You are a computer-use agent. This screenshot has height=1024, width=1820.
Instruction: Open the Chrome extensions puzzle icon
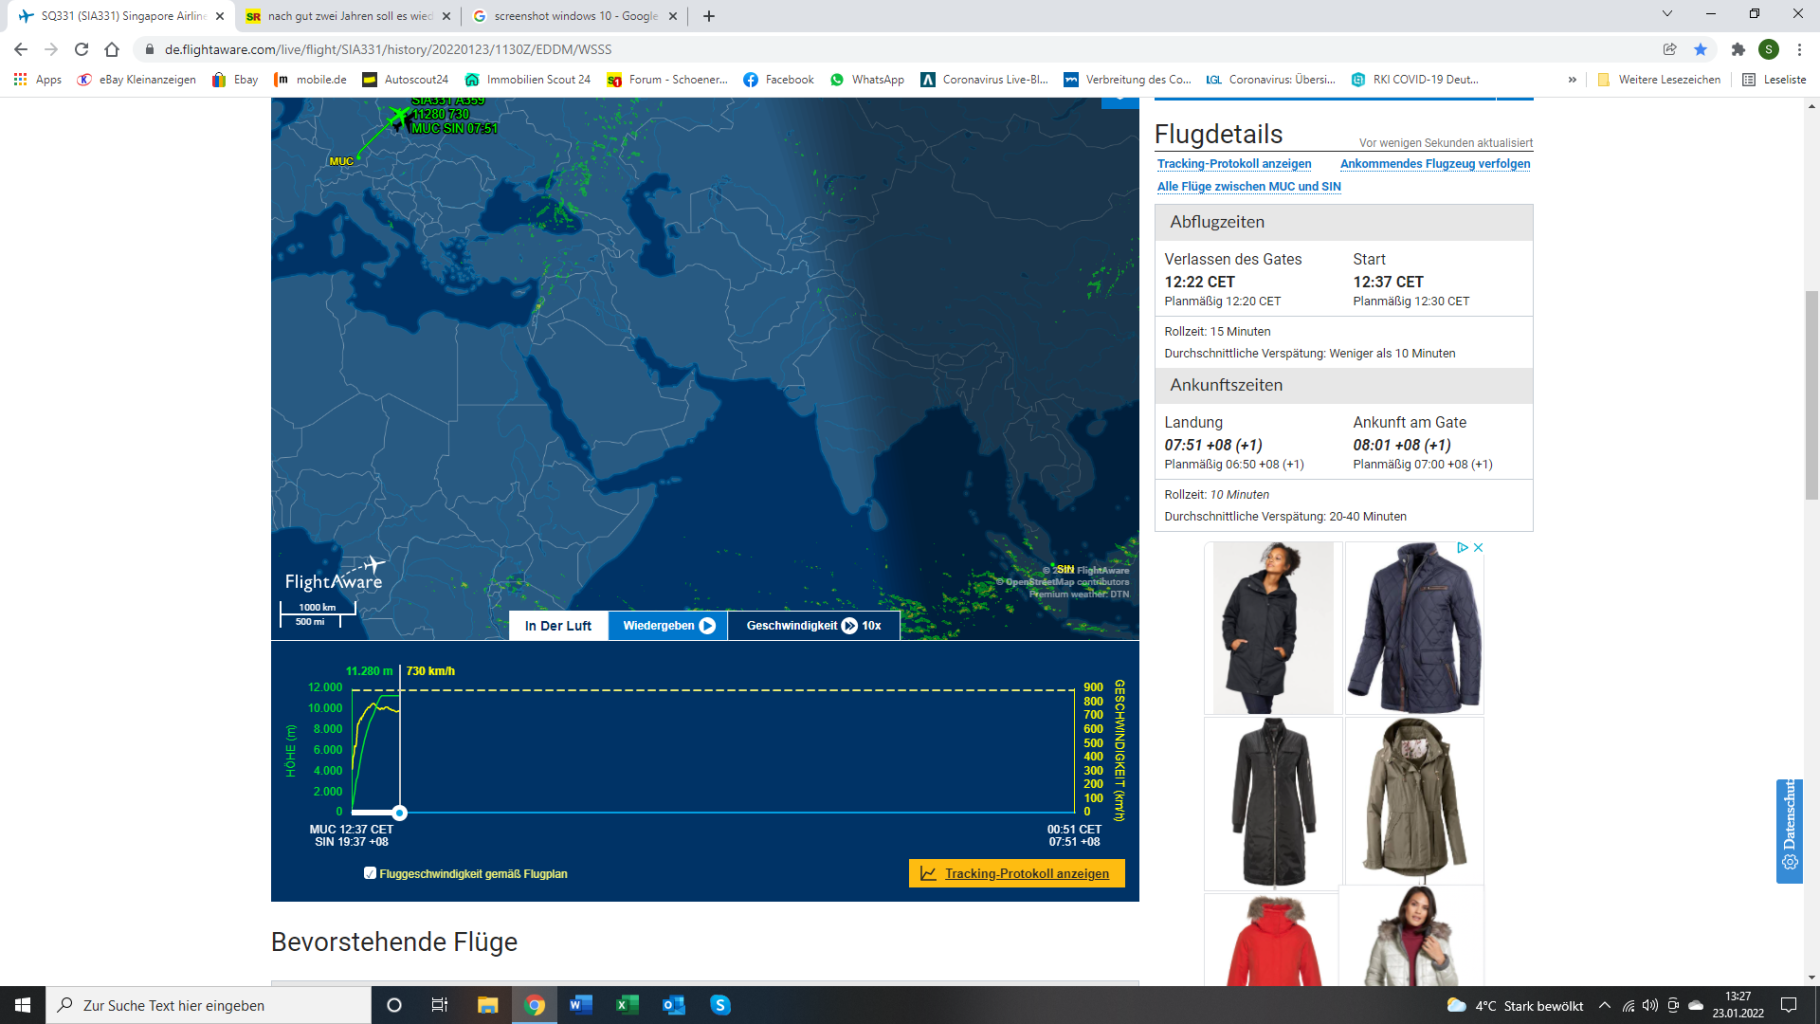(1738, 49)
